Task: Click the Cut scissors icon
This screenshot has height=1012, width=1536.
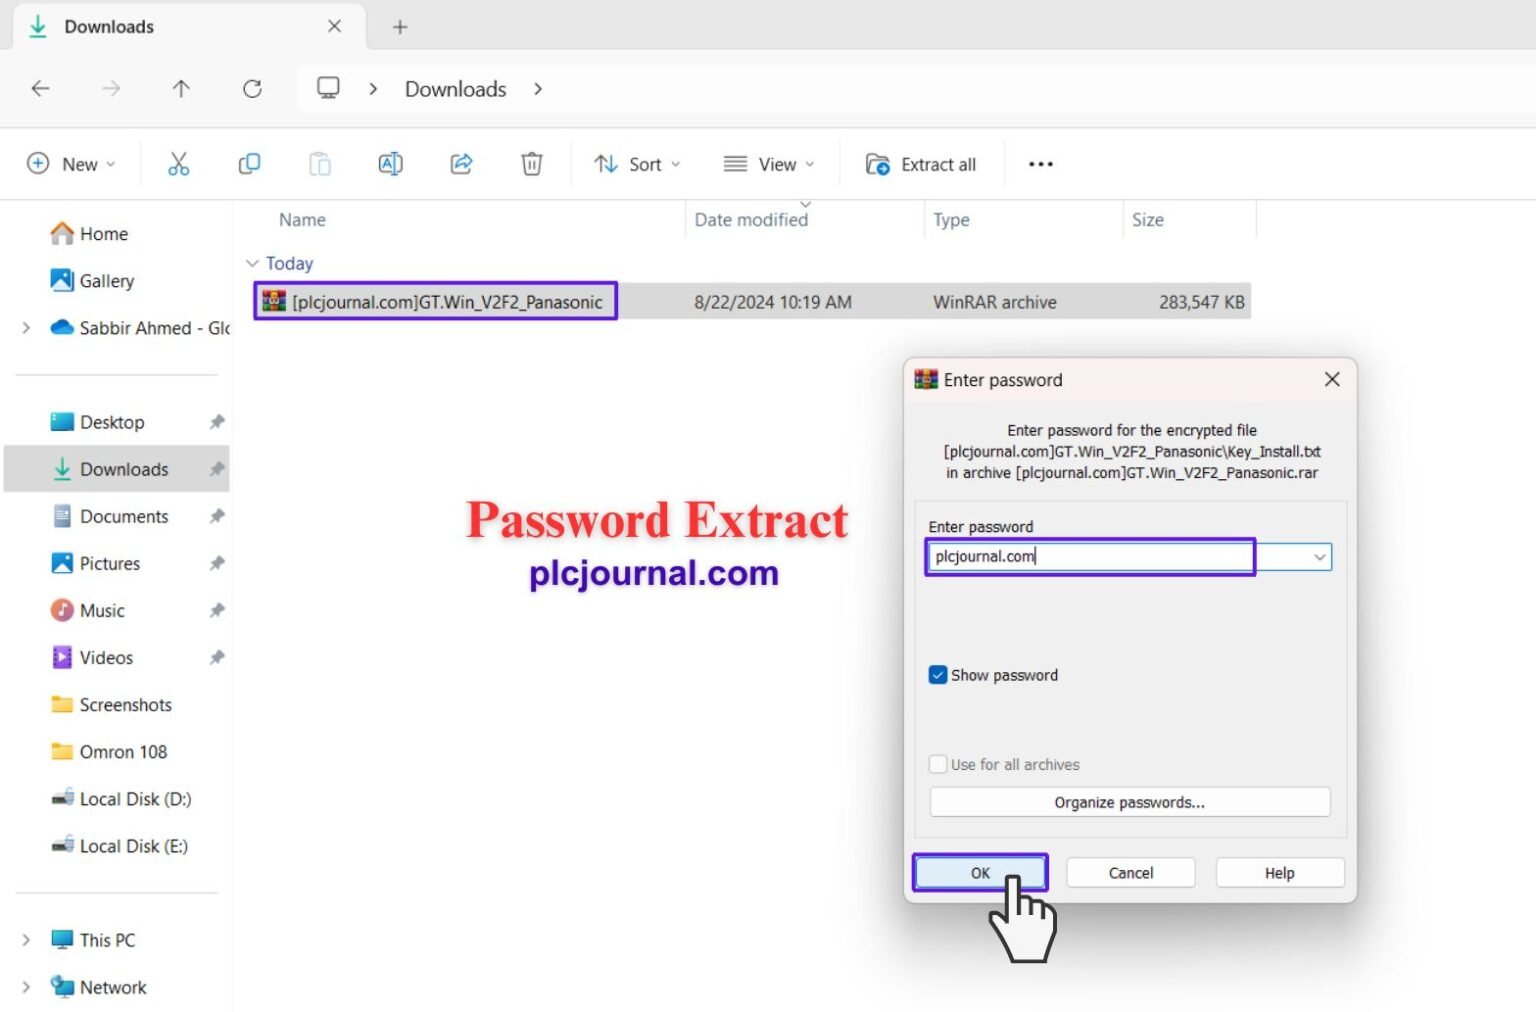Action: (x=178, y=164)
